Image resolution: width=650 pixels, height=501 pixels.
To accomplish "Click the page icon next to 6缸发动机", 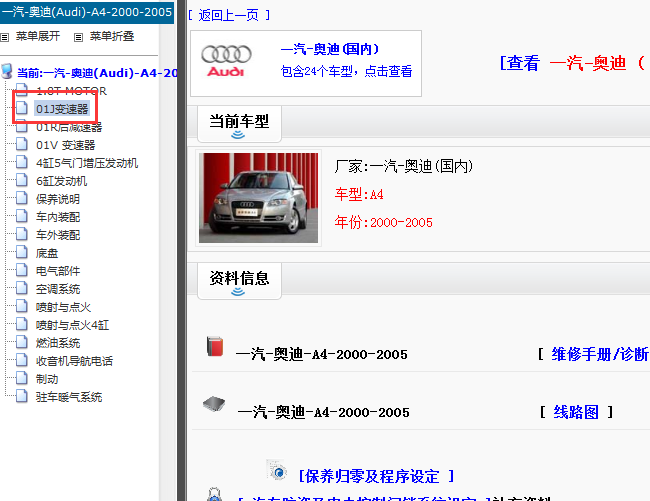I will tap(22, 180).
